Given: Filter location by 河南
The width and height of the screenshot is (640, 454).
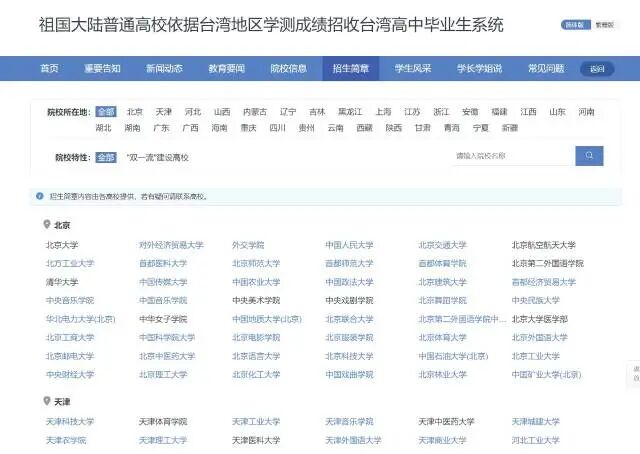Looking at the screenshot, I should (586, 111).
